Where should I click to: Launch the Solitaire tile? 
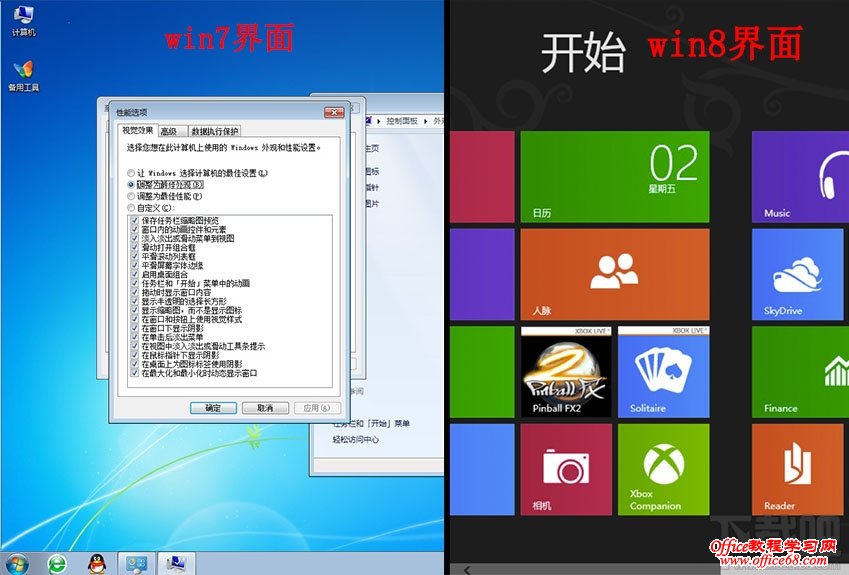click(663, 371)
